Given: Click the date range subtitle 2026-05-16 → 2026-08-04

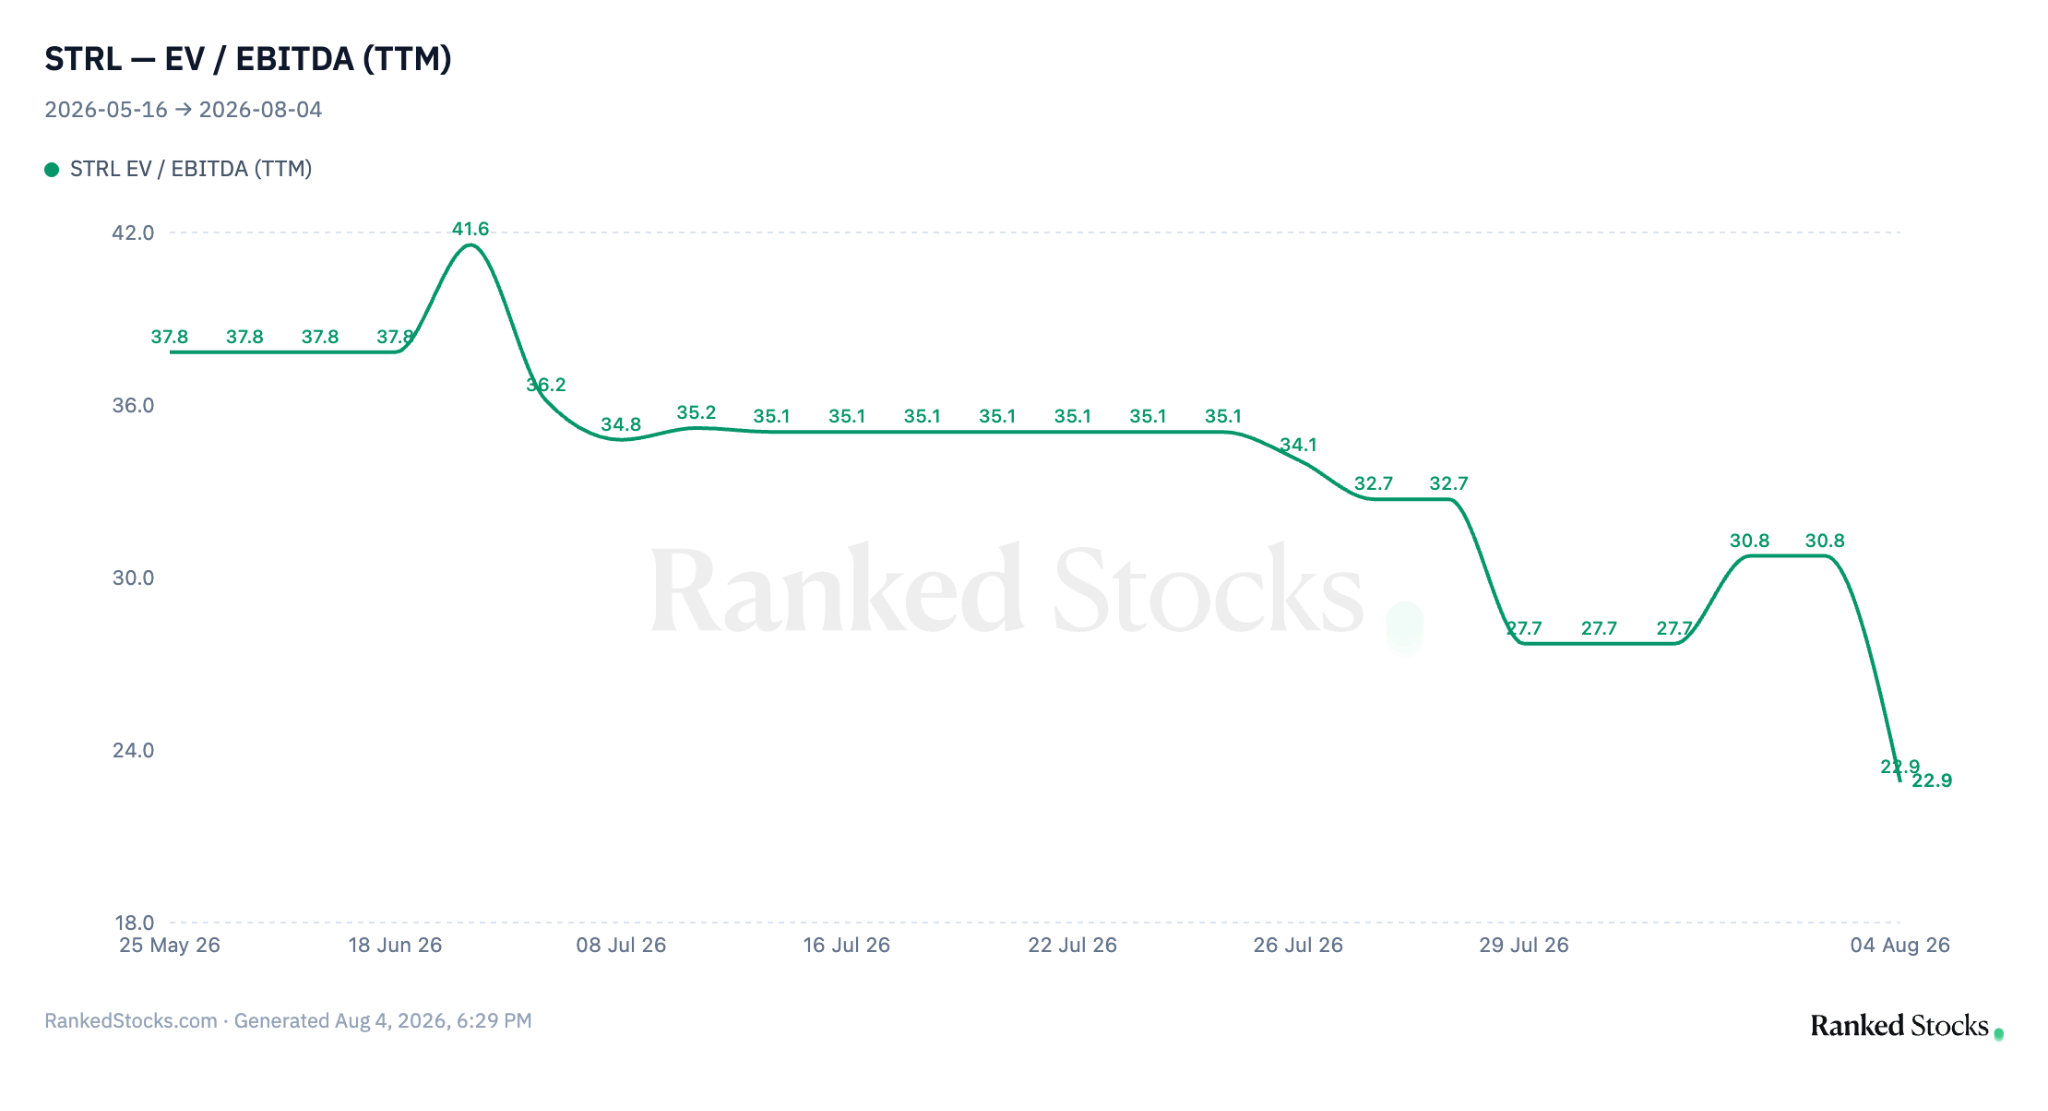Looking at the screenshot, I should (183, 110).
